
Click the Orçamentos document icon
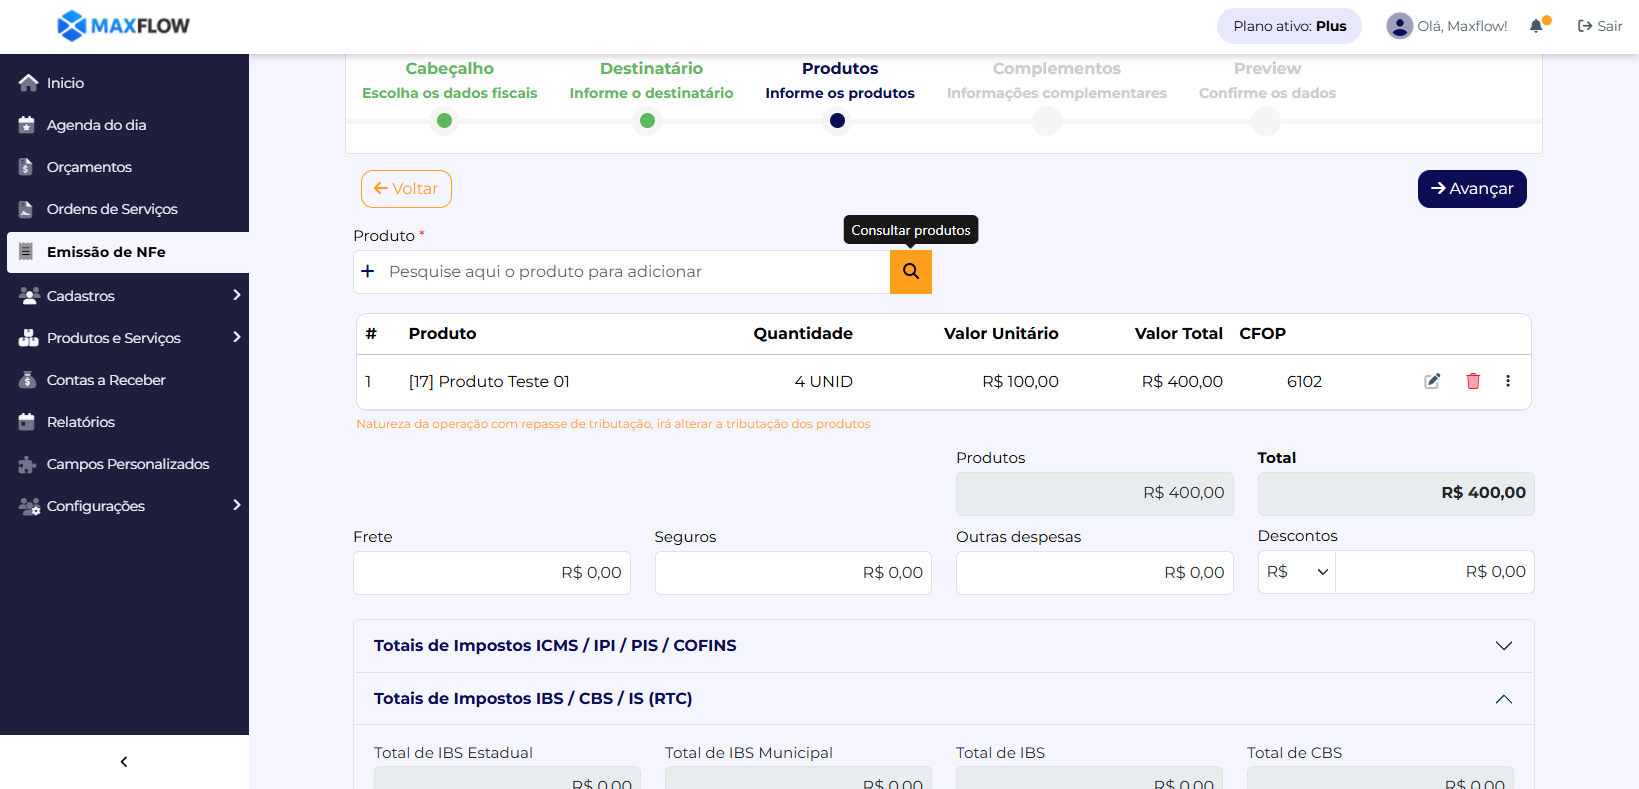[x=26, y=167]
